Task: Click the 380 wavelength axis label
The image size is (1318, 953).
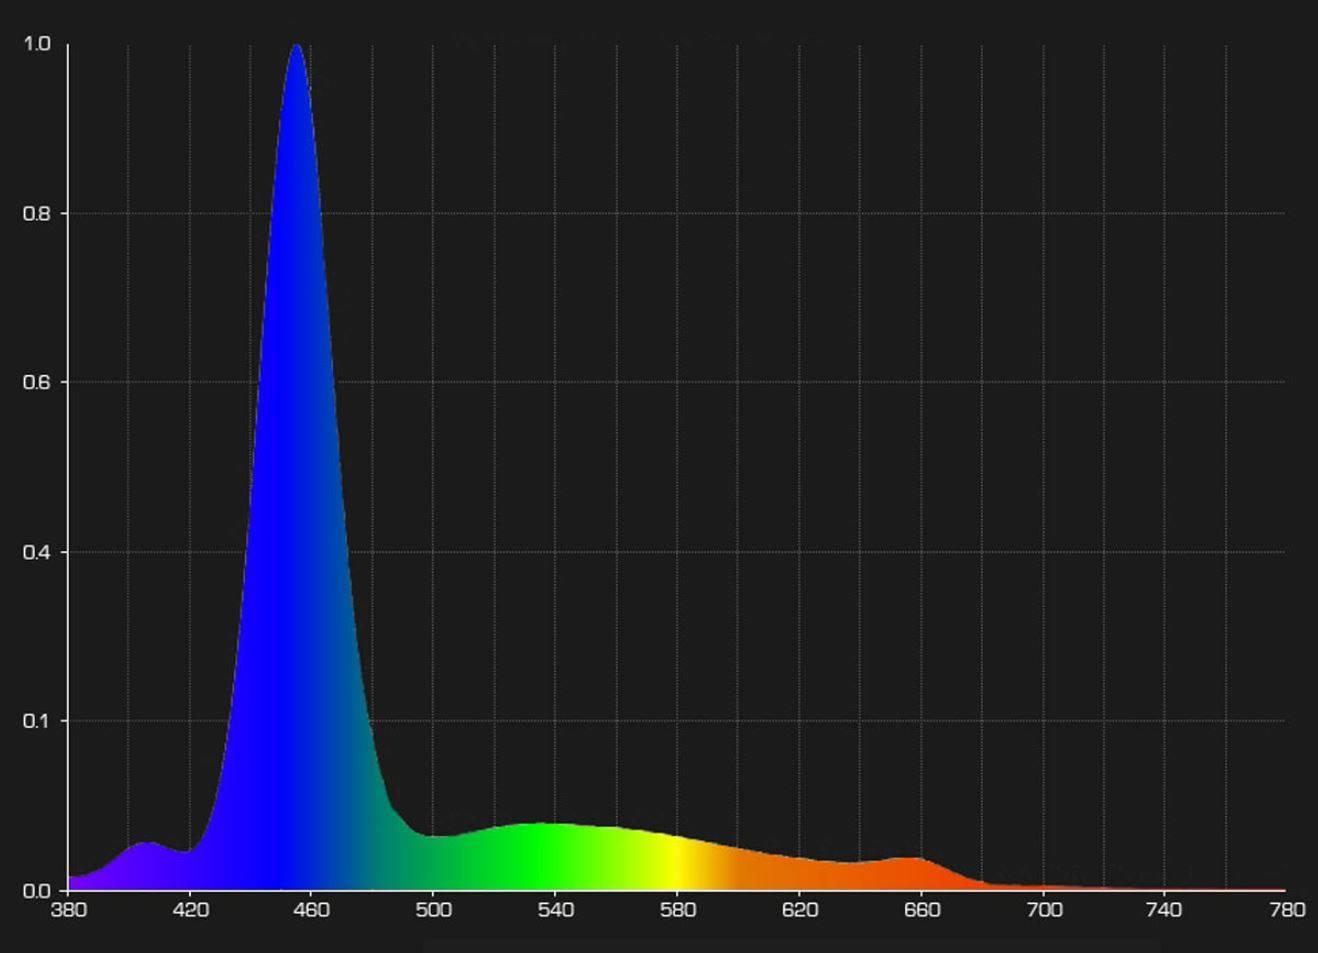Action: (68, 910)
